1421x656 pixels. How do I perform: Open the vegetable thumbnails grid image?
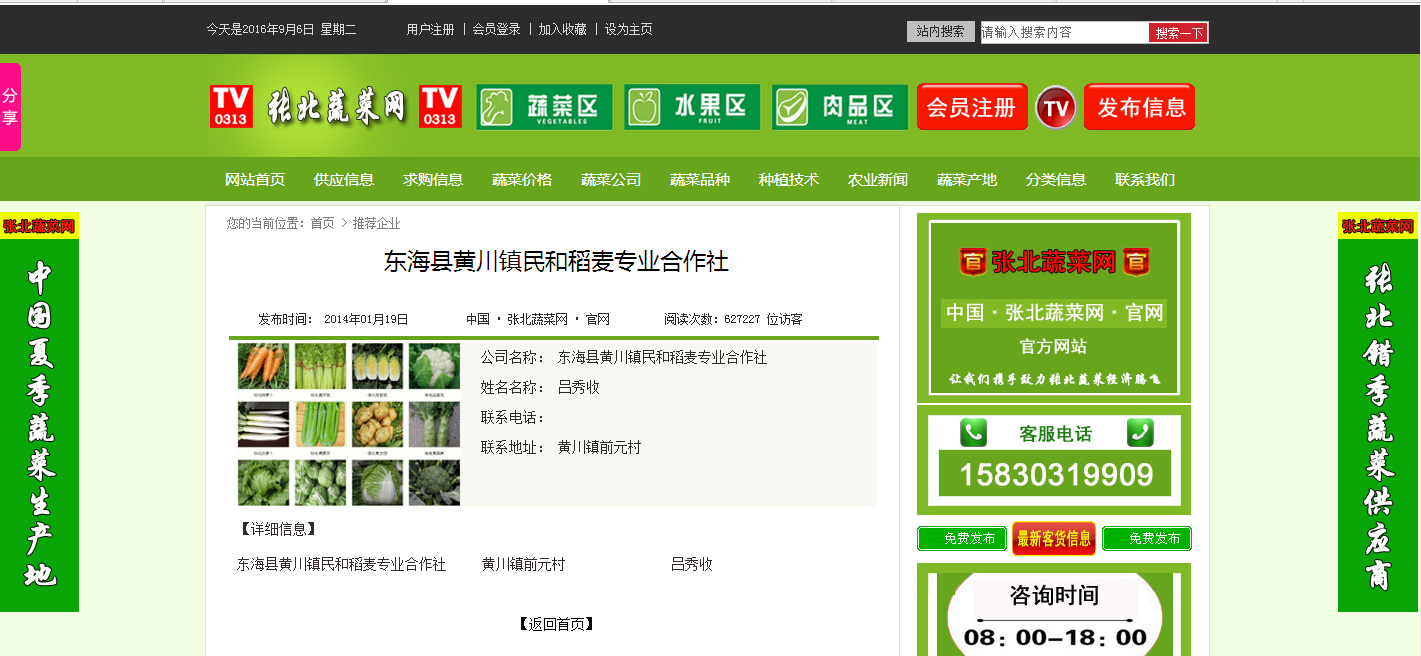click(x=349, y=424)
